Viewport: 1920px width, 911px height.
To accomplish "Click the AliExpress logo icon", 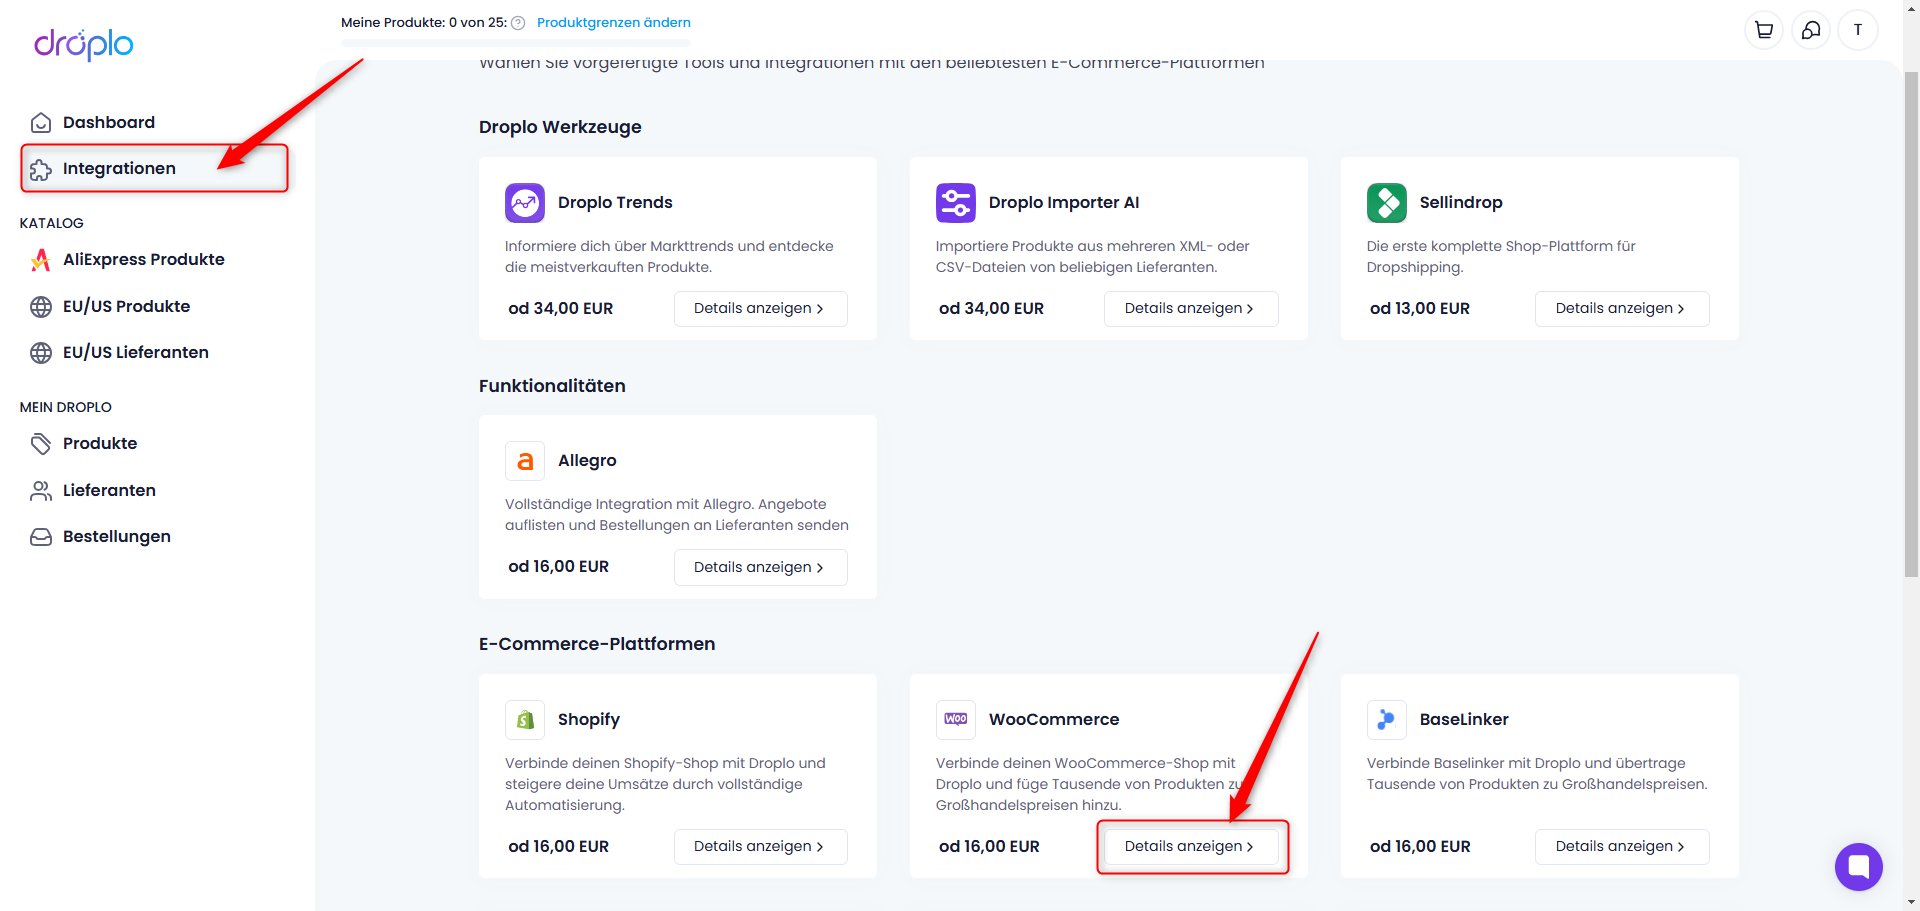I will coord(41,260).
